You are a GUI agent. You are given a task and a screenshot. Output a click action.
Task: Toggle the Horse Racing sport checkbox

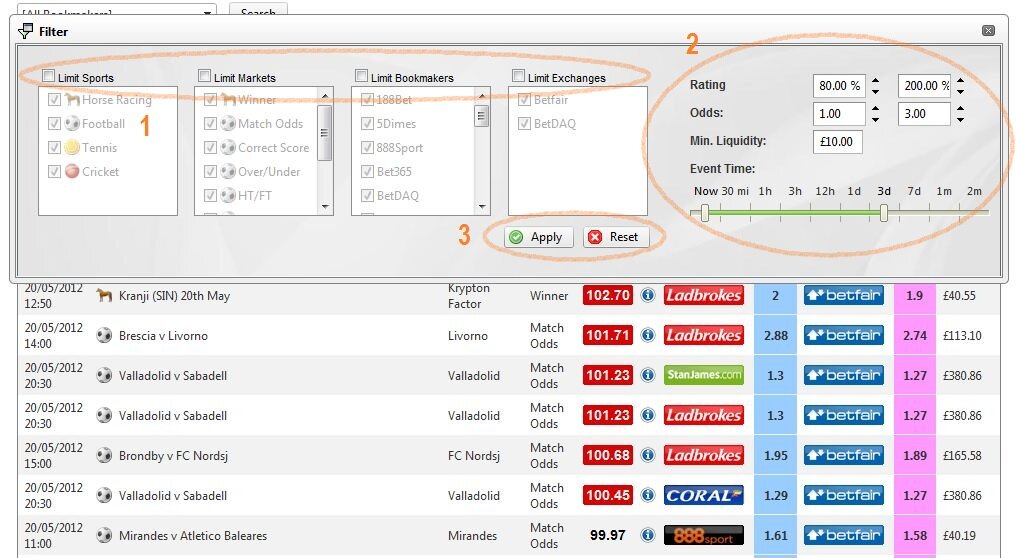(x=54, y=99)
